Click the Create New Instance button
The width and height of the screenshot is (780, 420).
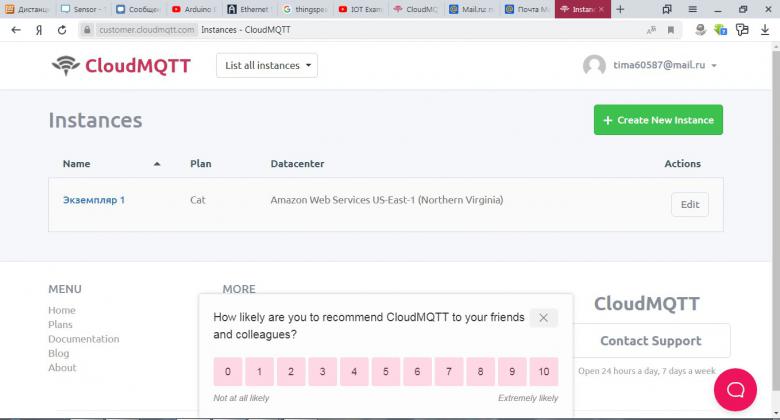658,120
